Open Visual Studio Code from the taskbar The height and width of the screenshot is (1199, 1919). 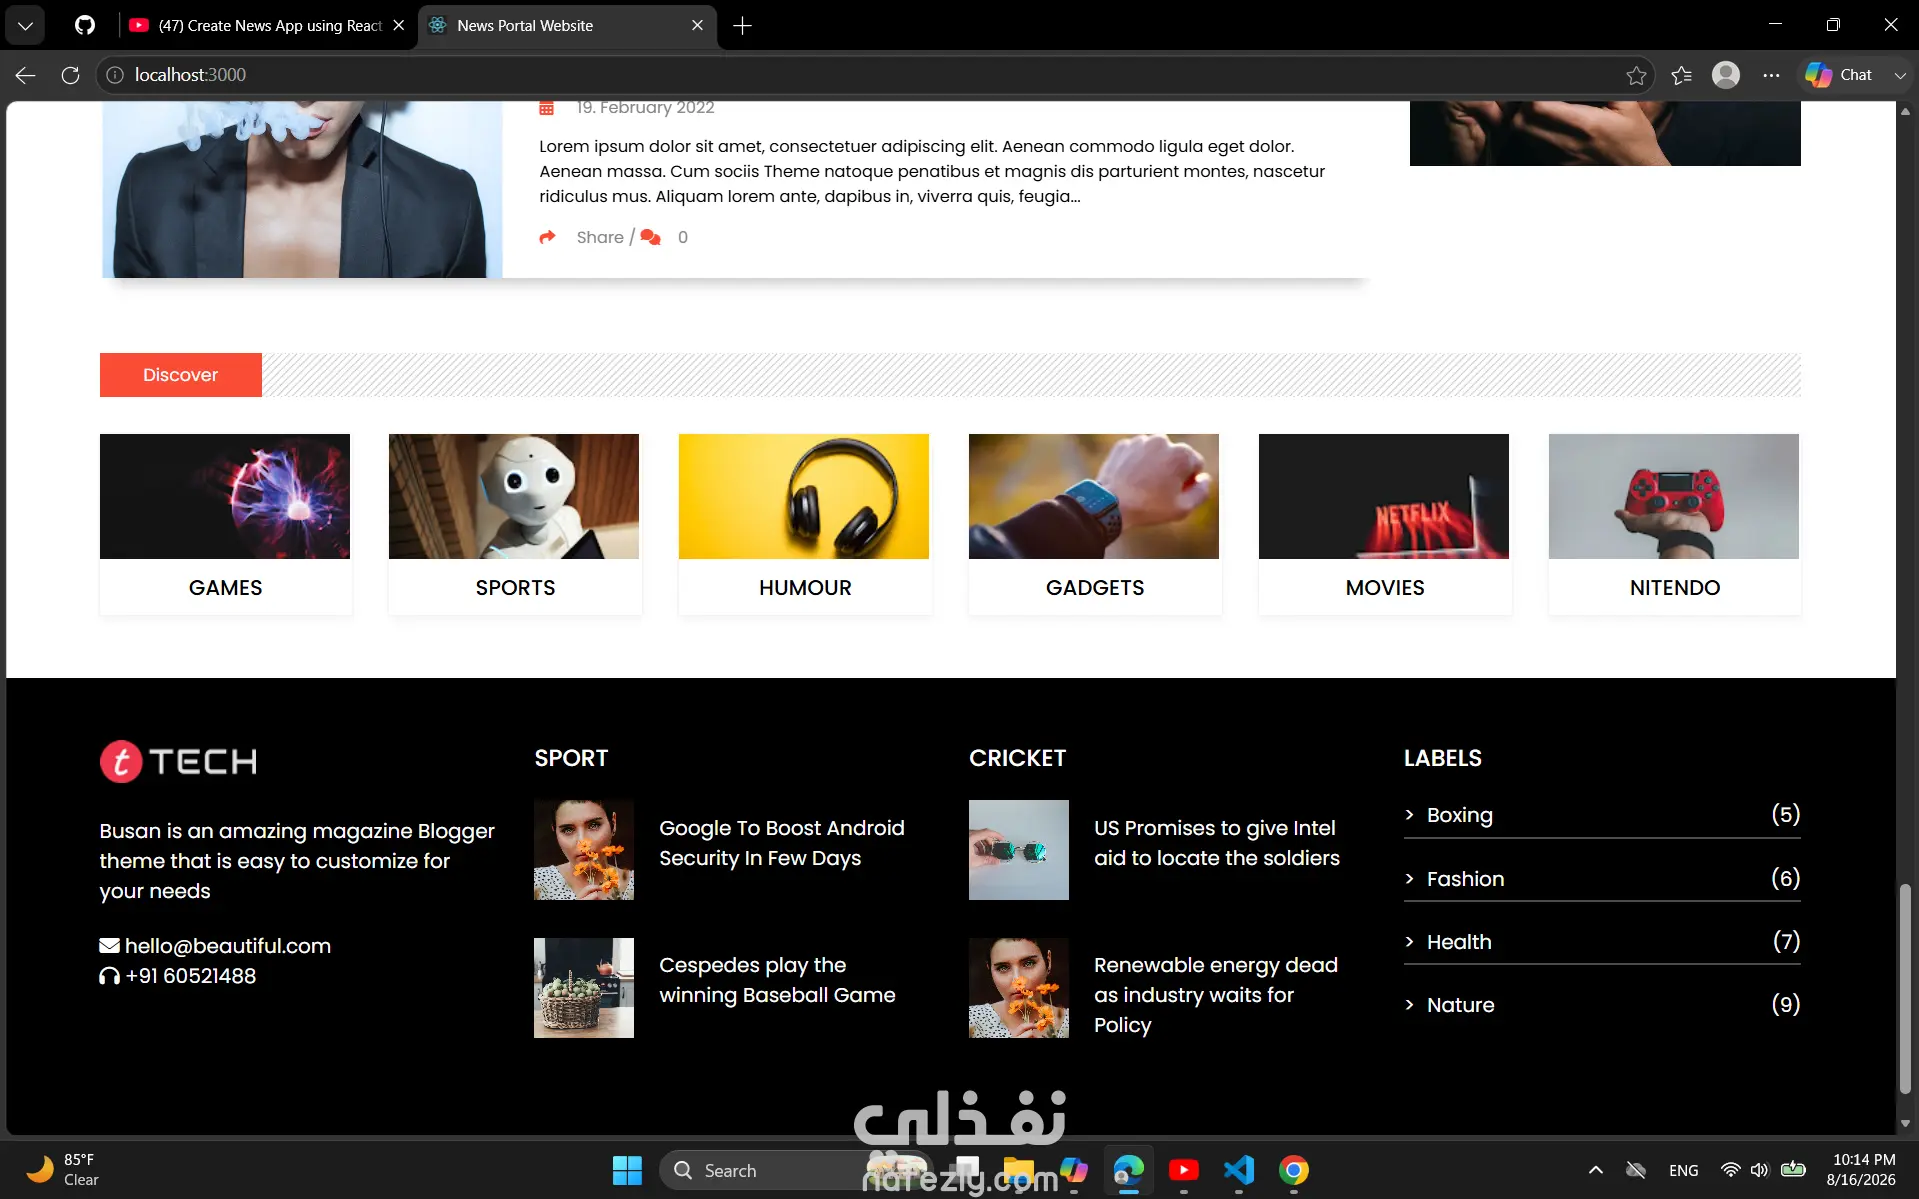click(x=1239, y=1170)
